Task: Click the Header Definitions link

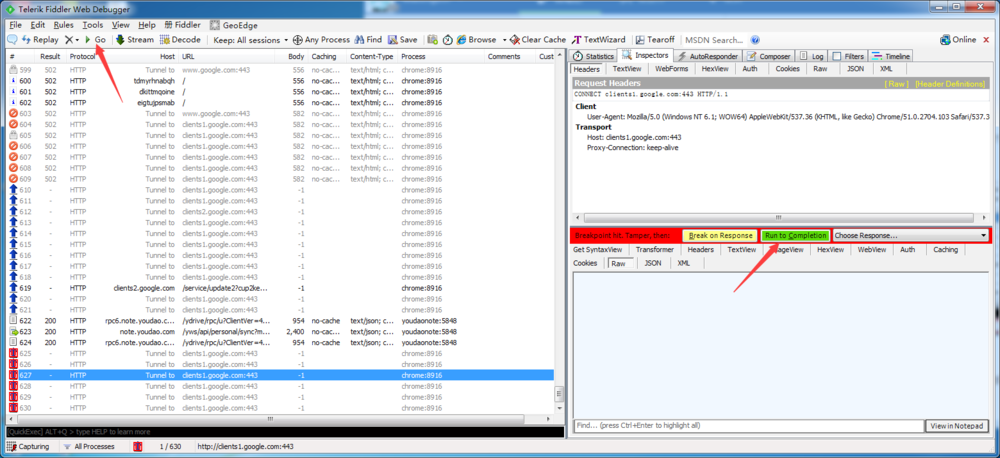Action: 950,84
